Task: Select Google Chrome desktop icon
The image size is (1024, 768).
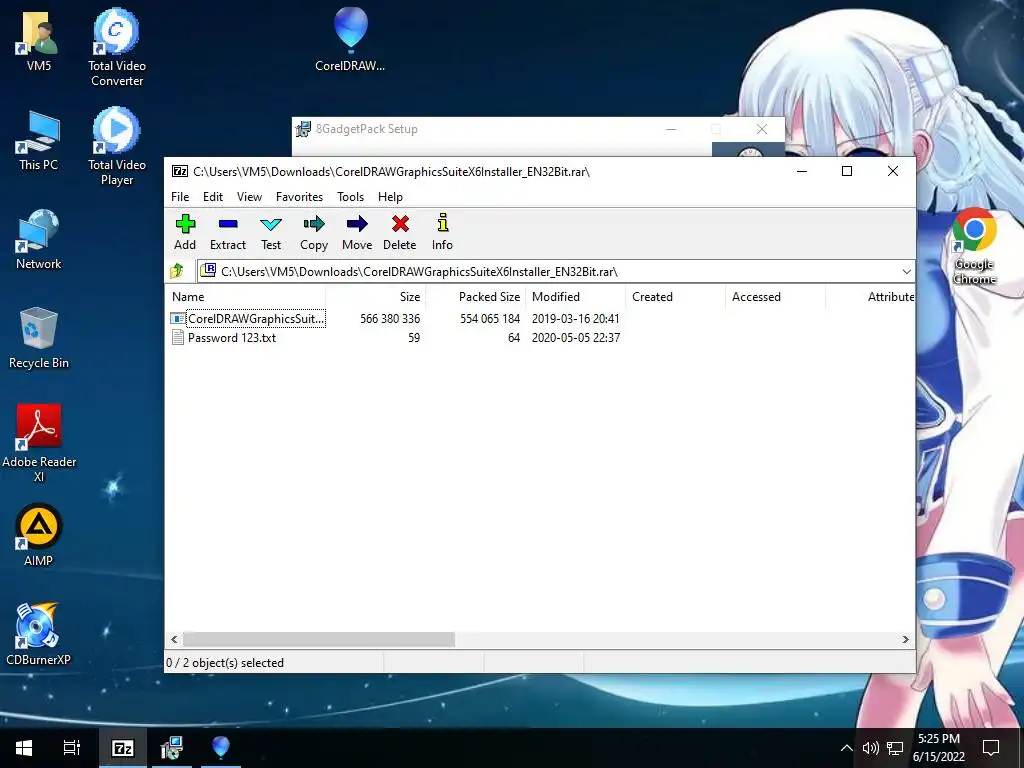Action: pos(974,246)
